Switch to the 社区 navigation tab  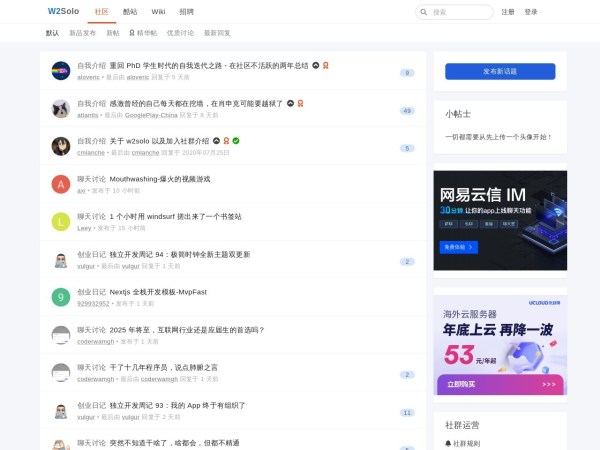click(101, 12)
